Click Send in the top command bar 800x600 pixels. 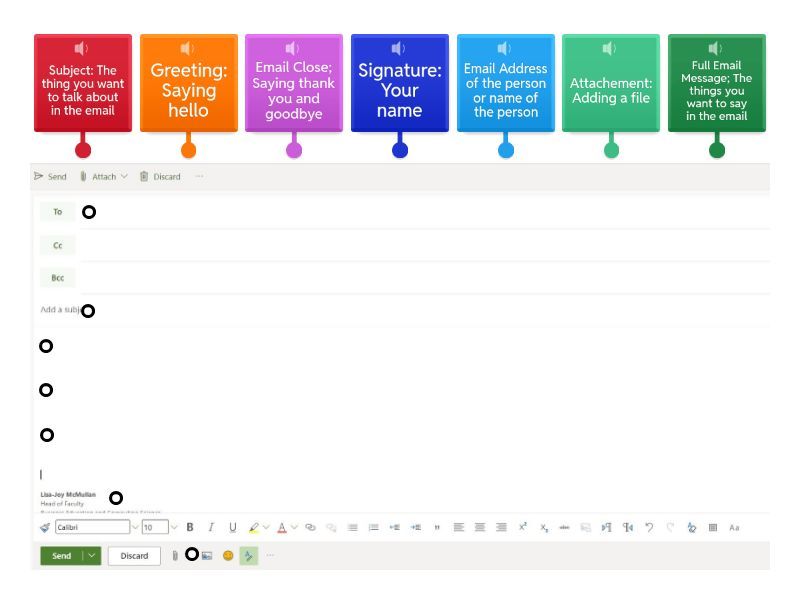tap(50, 177)
